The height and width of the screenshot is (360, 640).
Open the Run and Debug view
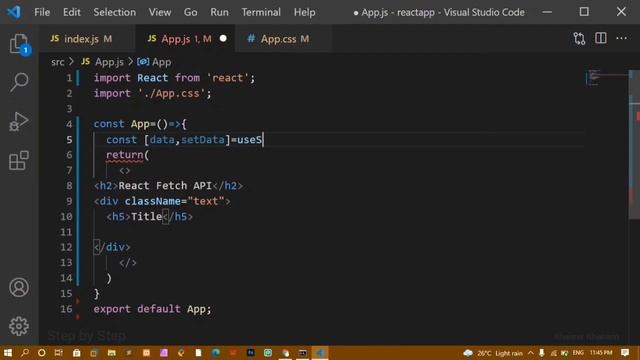coord(19,122)
